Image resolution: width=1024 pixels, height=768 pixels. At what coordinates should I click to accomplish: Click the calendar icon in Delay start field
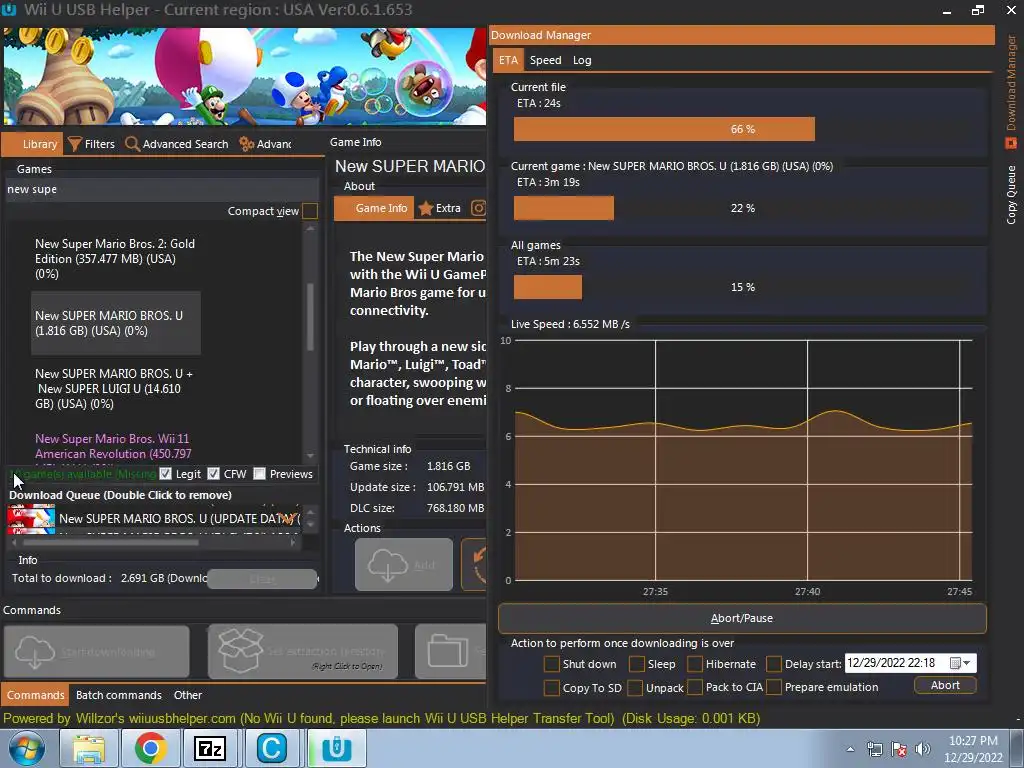coord(955,664)
